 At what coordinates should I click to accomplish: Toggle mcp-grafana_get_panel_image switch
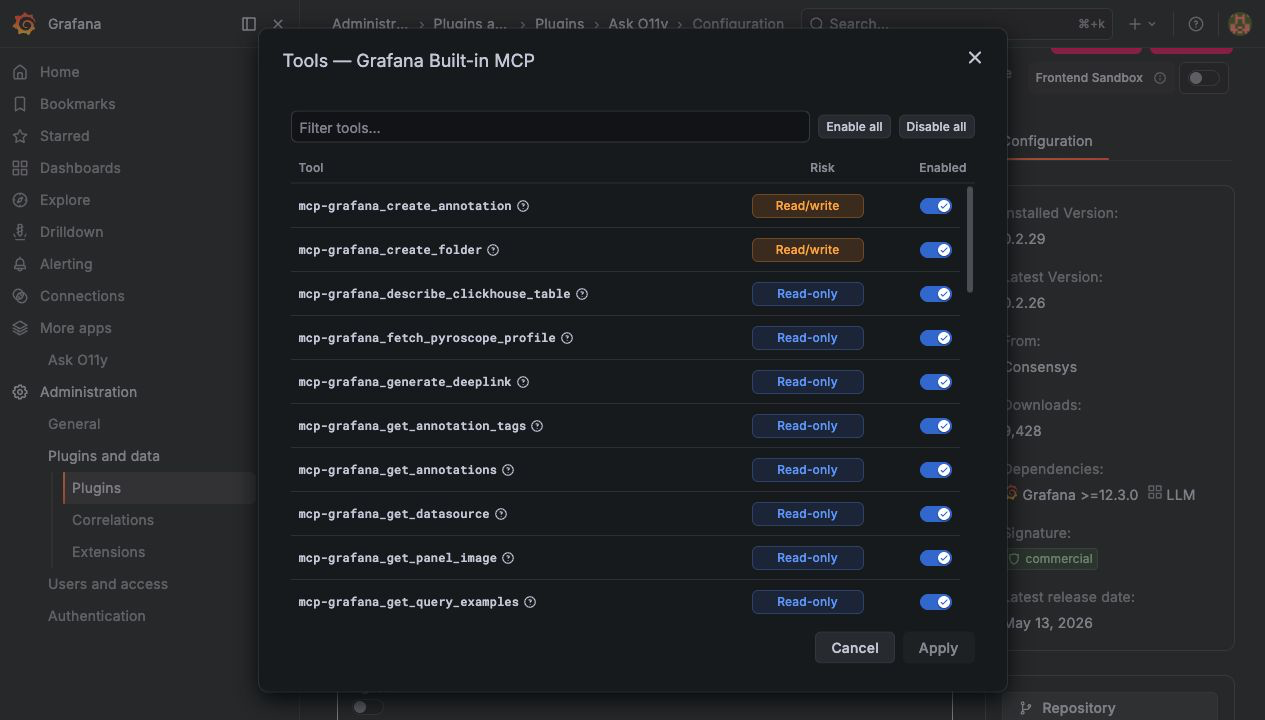(x=936, y=558)
